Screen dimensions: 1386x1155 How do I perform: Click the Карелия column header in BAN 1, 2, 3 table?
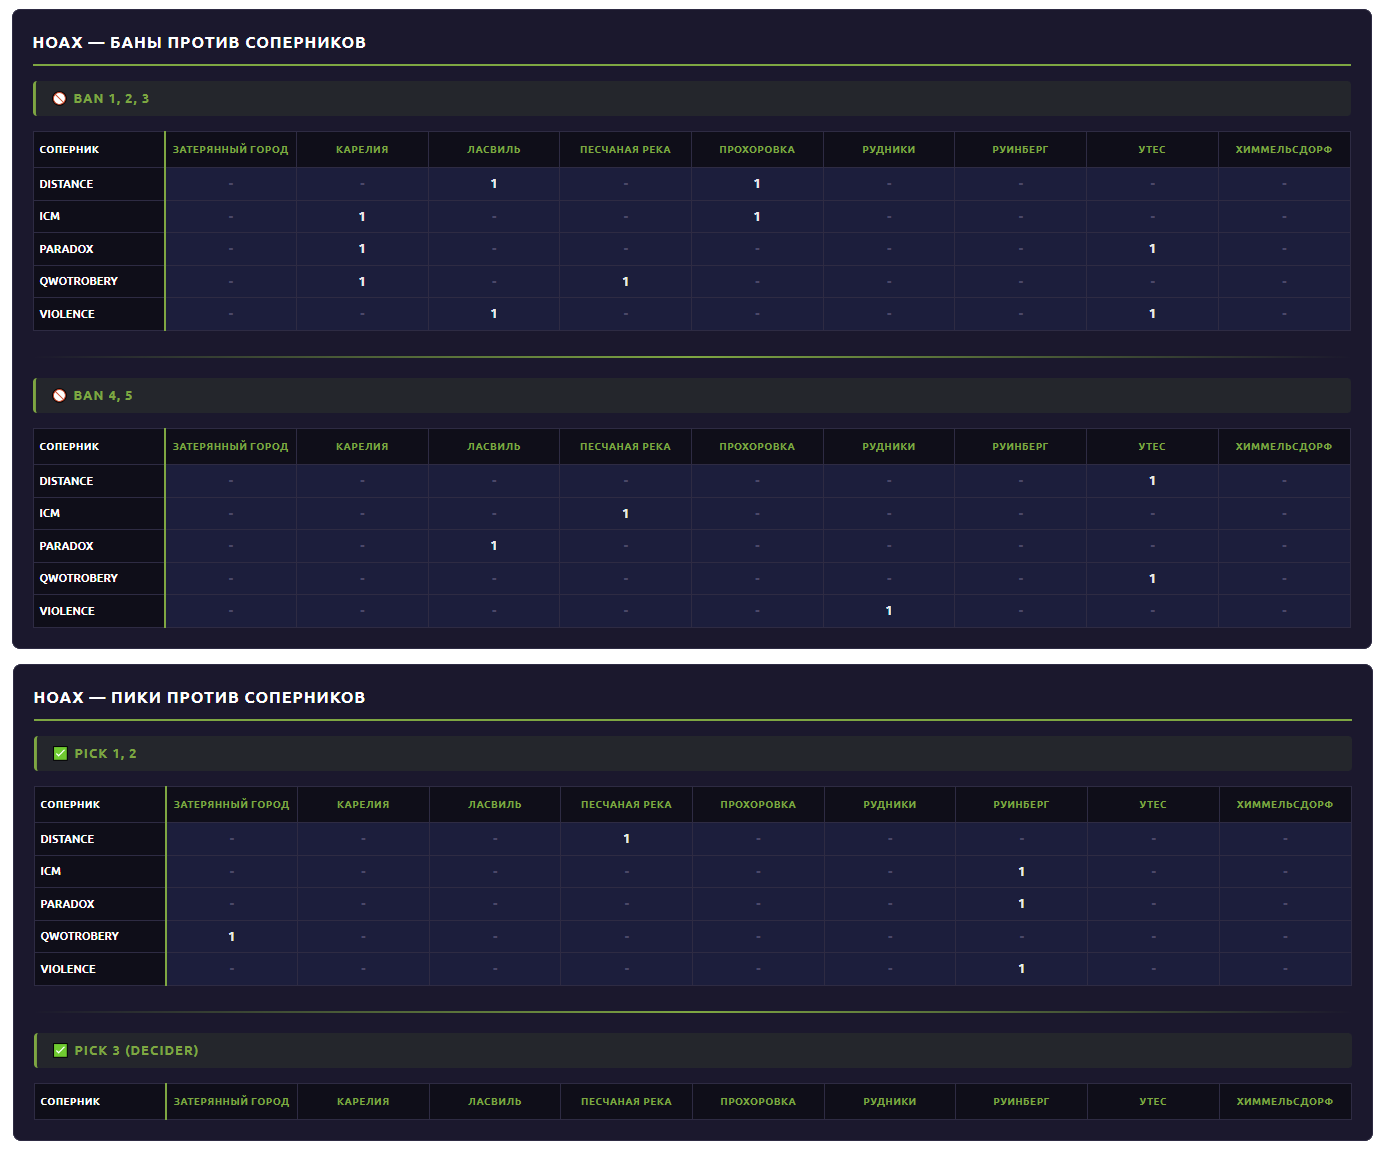click(362, 150)
